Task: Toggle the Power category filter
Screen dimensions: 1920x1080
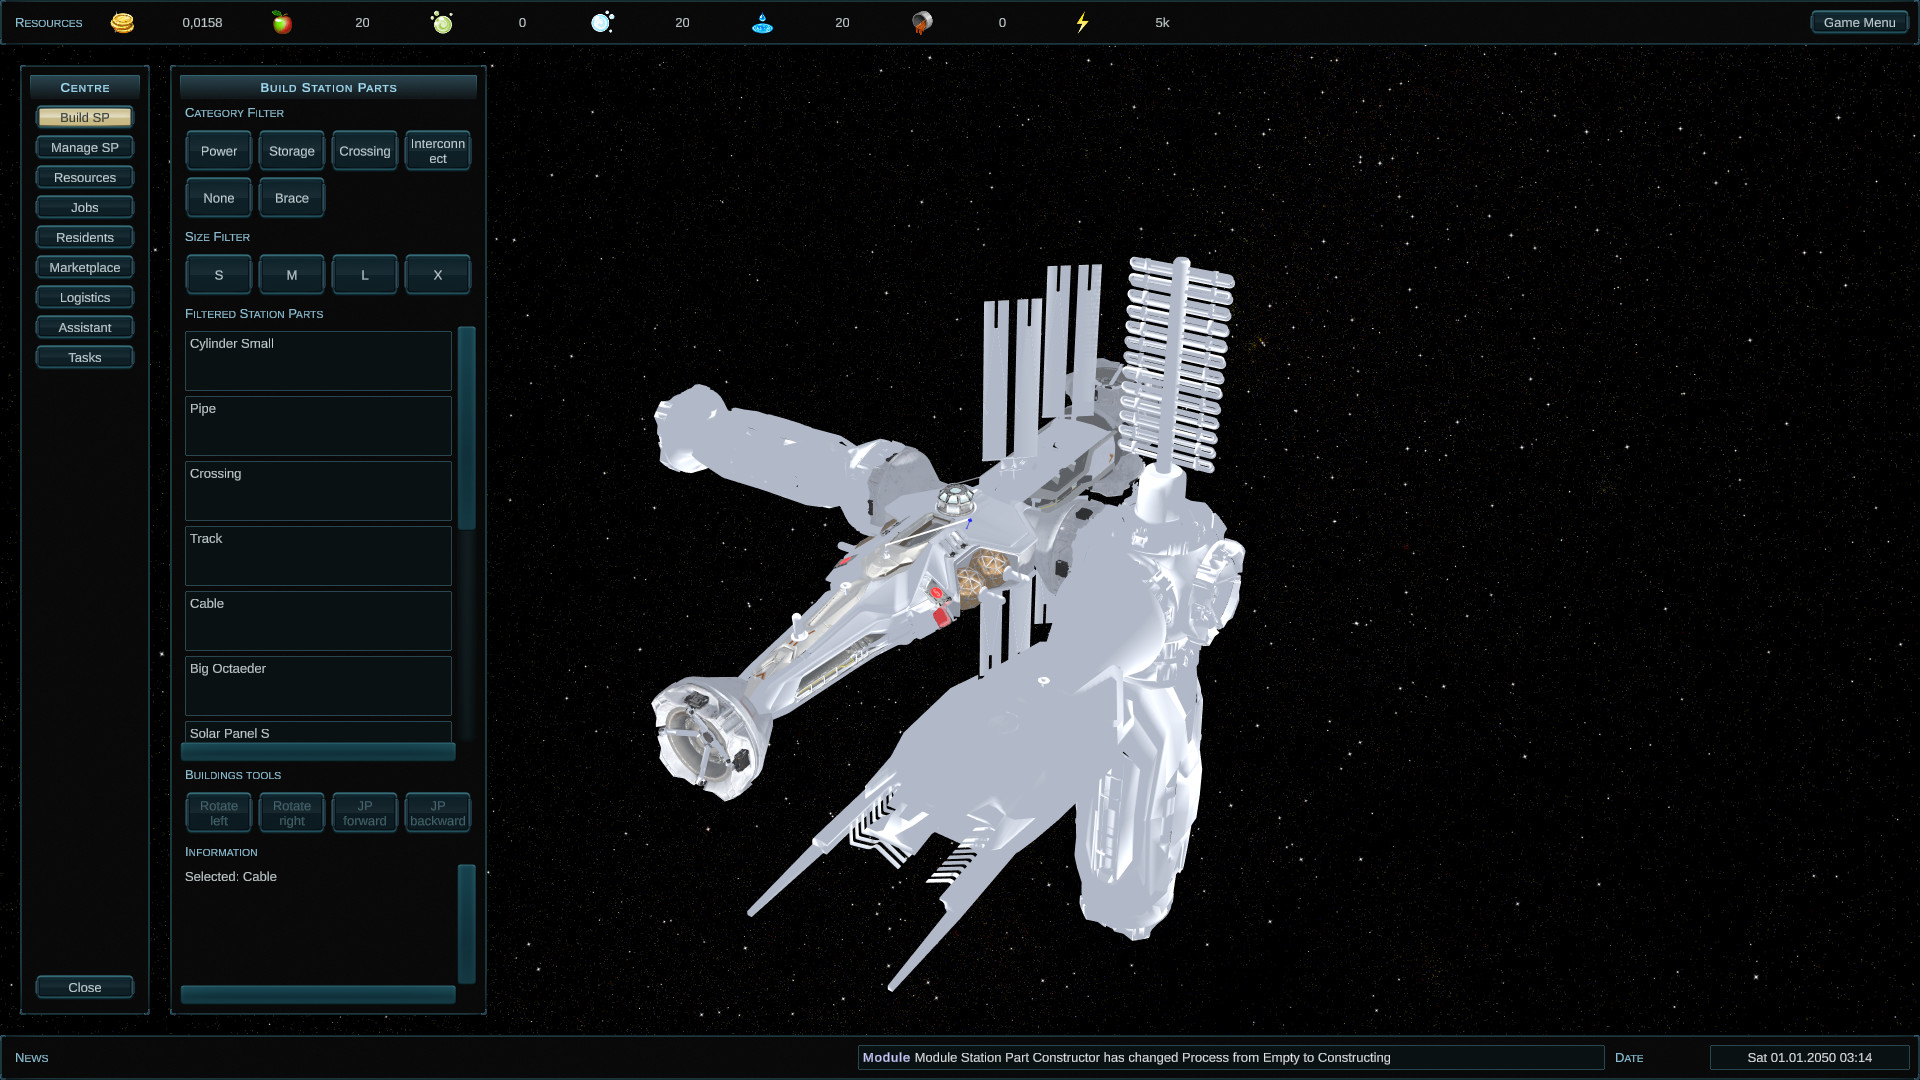Action: pyautogui.click(x=218, y=151)
